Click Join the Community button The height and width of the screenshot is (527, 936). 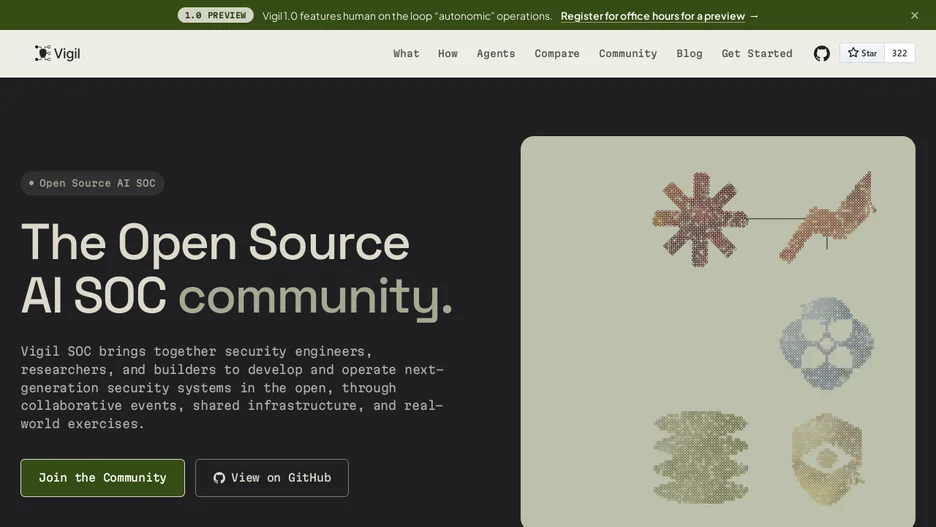[x=103, y=477]
